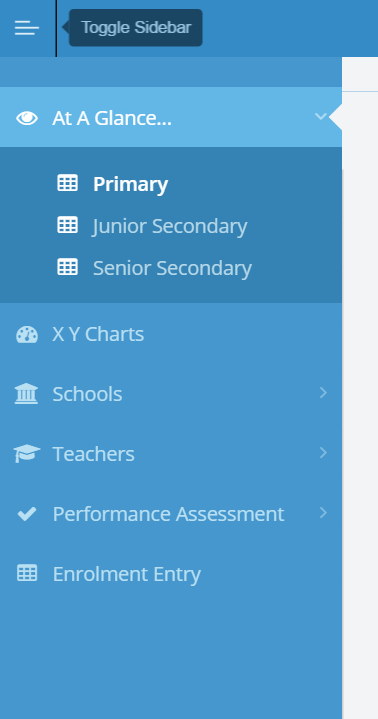Viewport: 378px width, 719px height.
Task: Click the eye icon beside At A Glance
Action: (x=27, y=118)
